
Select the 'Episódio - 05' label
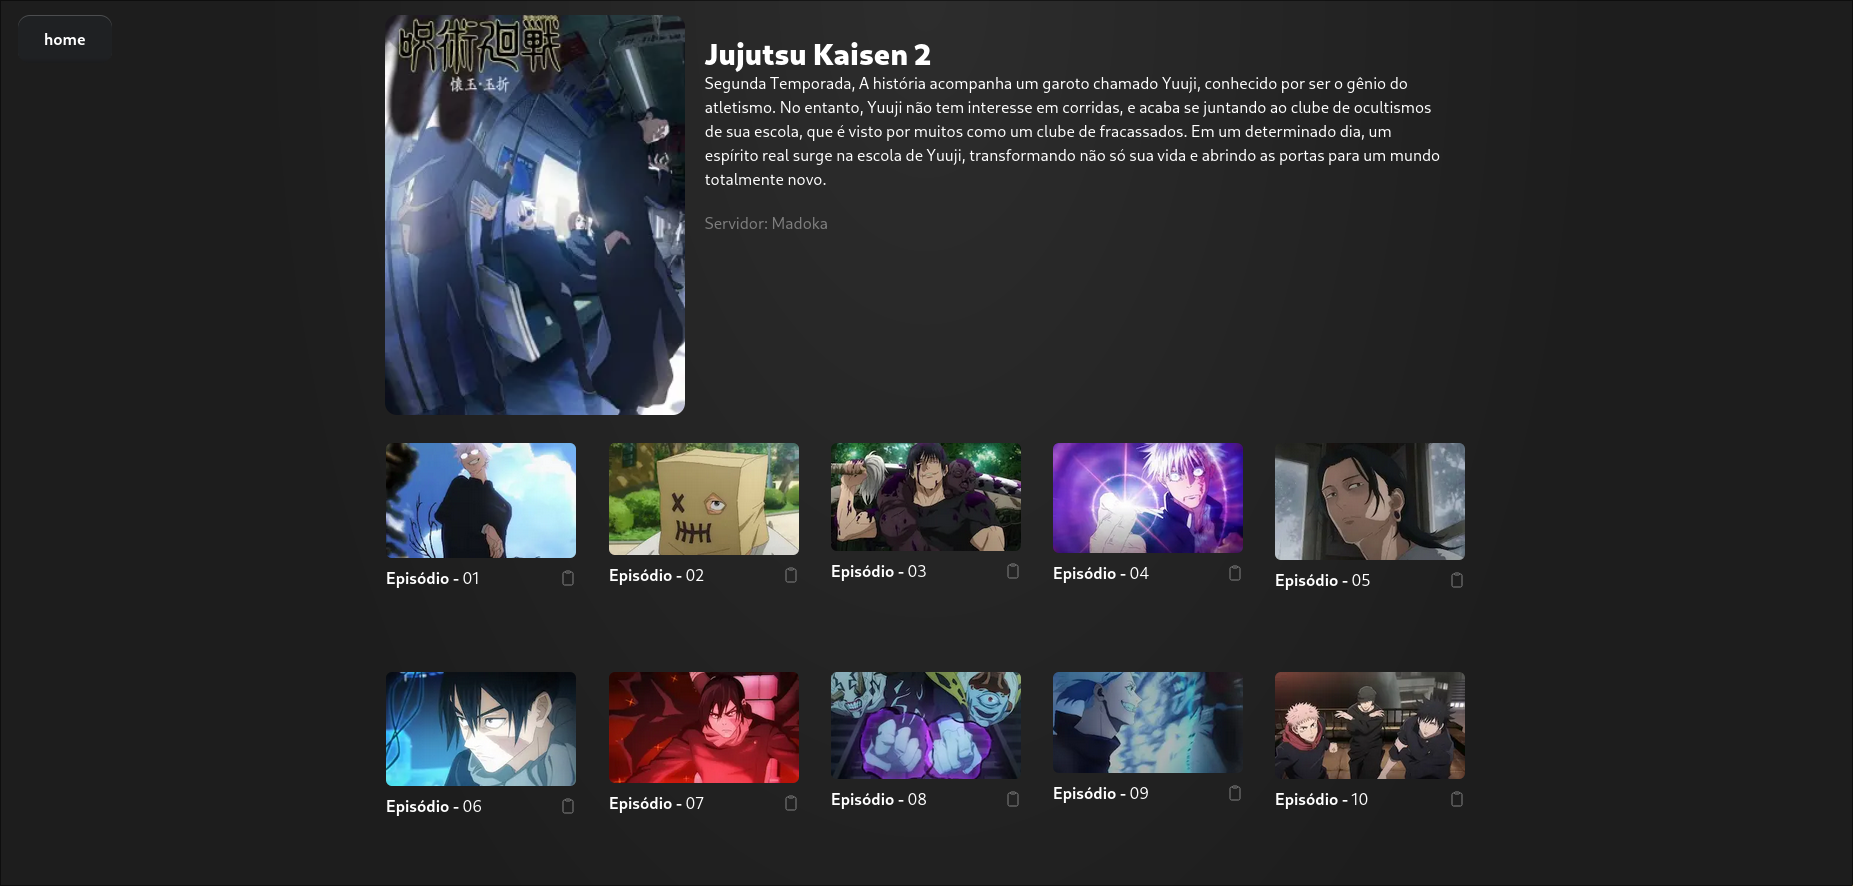[1322, 580]
